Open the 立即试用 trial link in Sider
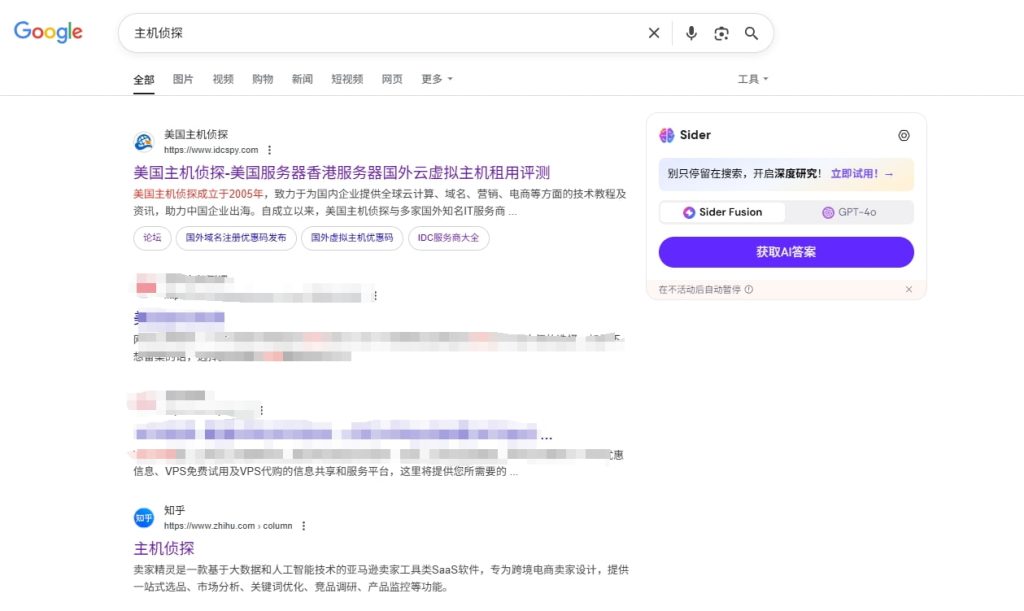This screenshot has width=1024, height=611. [x=858, y=174]
